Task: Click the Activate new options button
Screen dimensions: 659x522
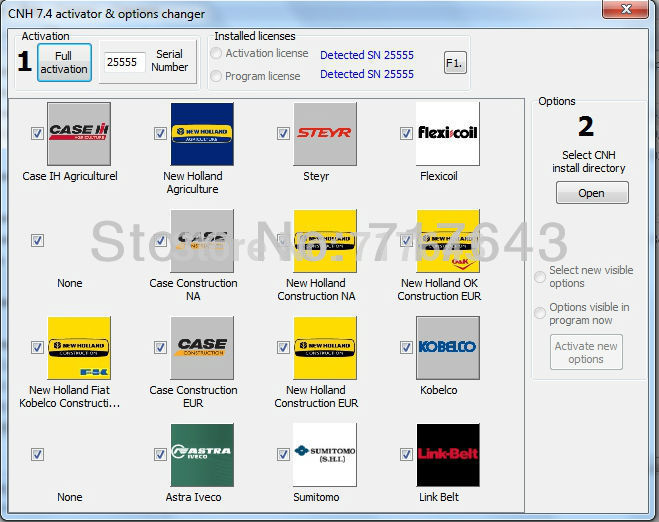Action: coord(586,352)
